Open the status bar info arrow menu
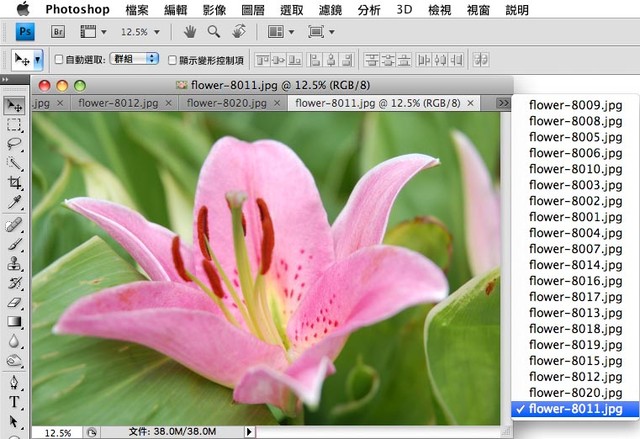640x439 pixels. click(x=249, y=432)
